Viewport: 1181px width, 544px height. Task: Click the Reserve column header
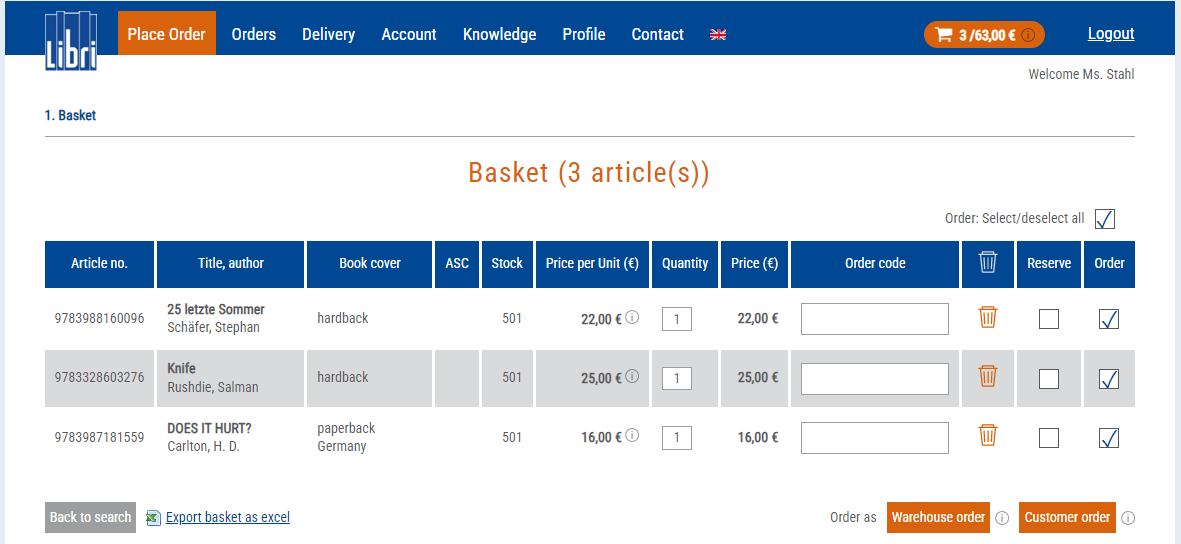(x=1049, y=264)
